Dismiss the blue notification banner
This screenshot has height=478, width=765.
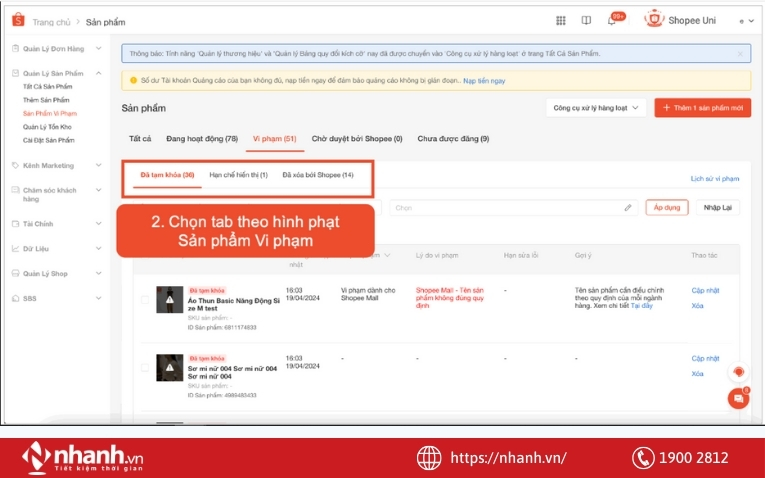(740, 54)
